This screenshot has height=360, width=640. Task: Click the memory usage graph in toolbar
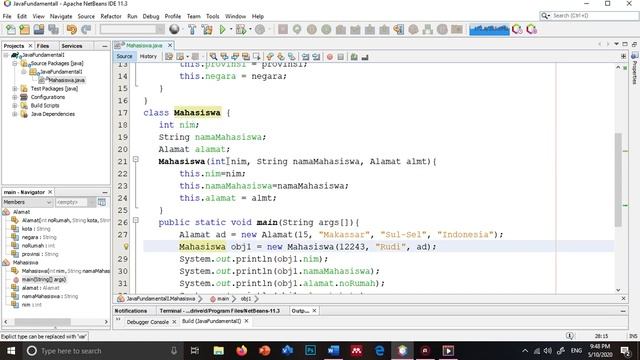[x=489, y=29]
